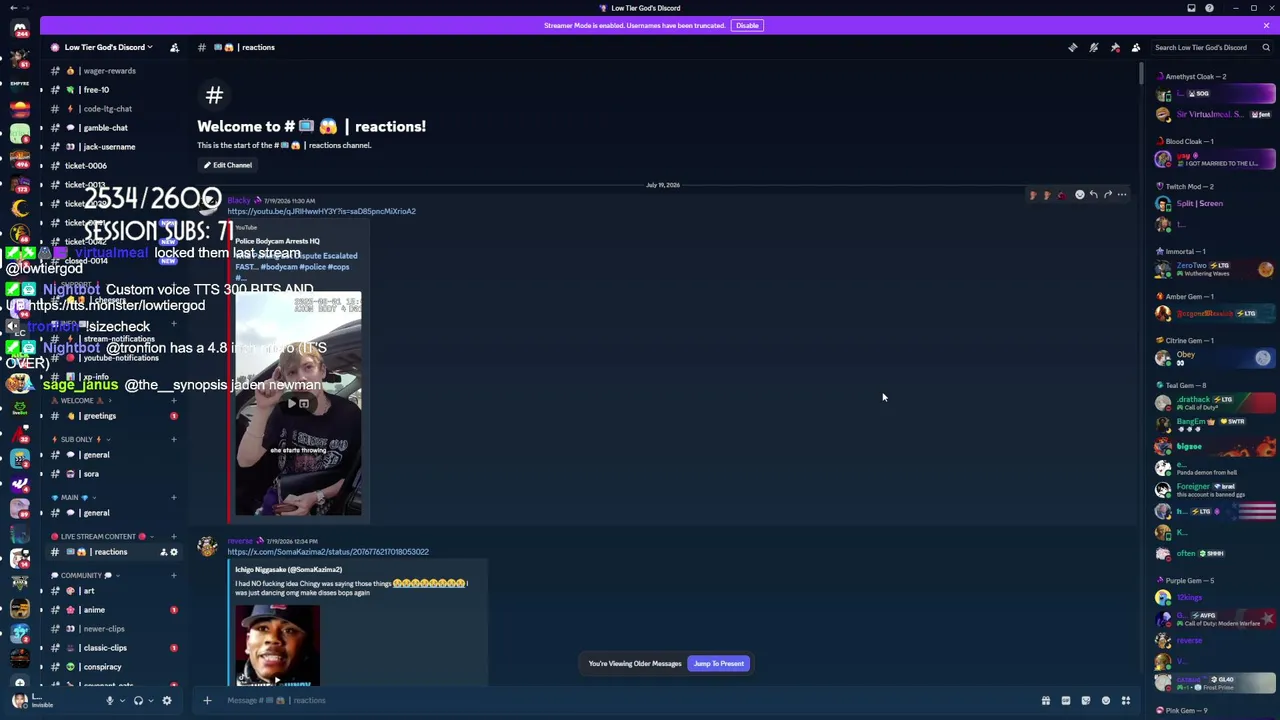
Task: Collapse the WELCOME category
Action: tap(80, 401)
